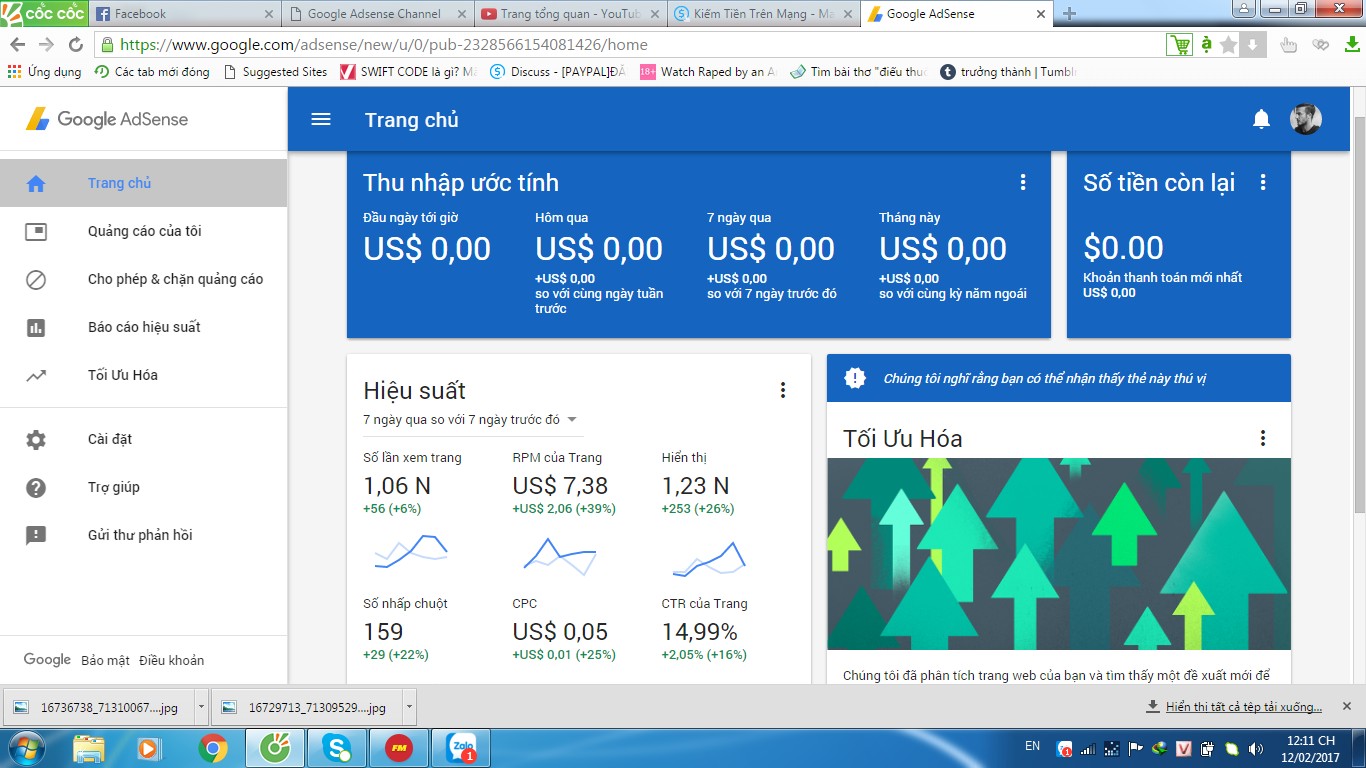This screenshot has height=768, width=1366.
Task: Click the Cài đặt gear icon
Action: [36, 439]
